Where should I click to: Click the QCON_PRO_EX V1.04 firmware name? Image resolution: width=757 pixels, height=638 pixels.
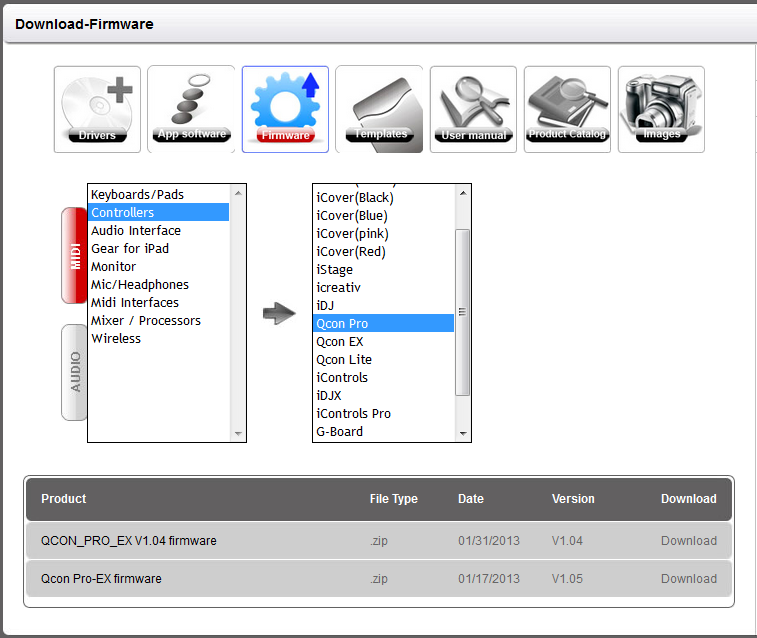[x=128, y=541]
